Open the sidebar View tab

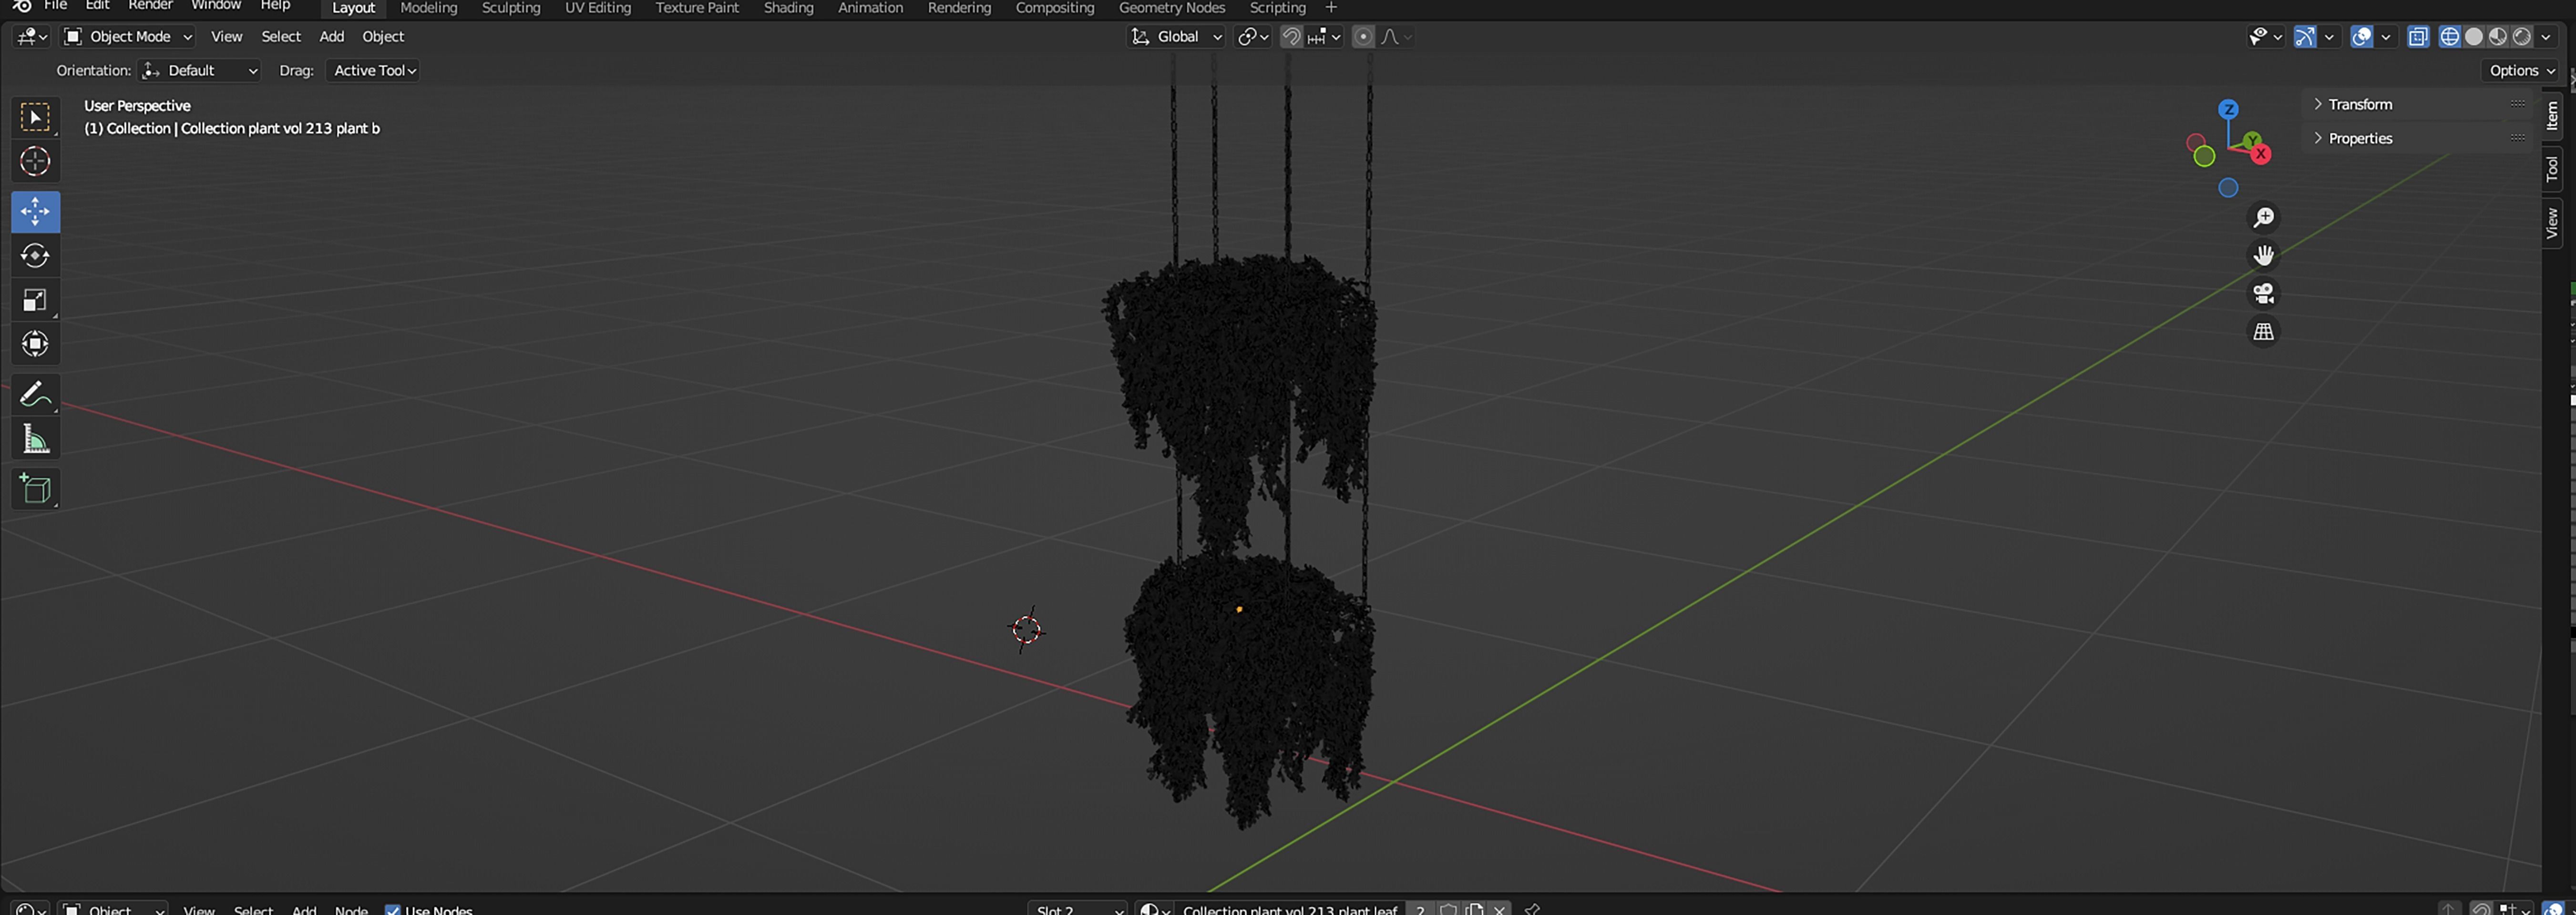pos(2552,223)
